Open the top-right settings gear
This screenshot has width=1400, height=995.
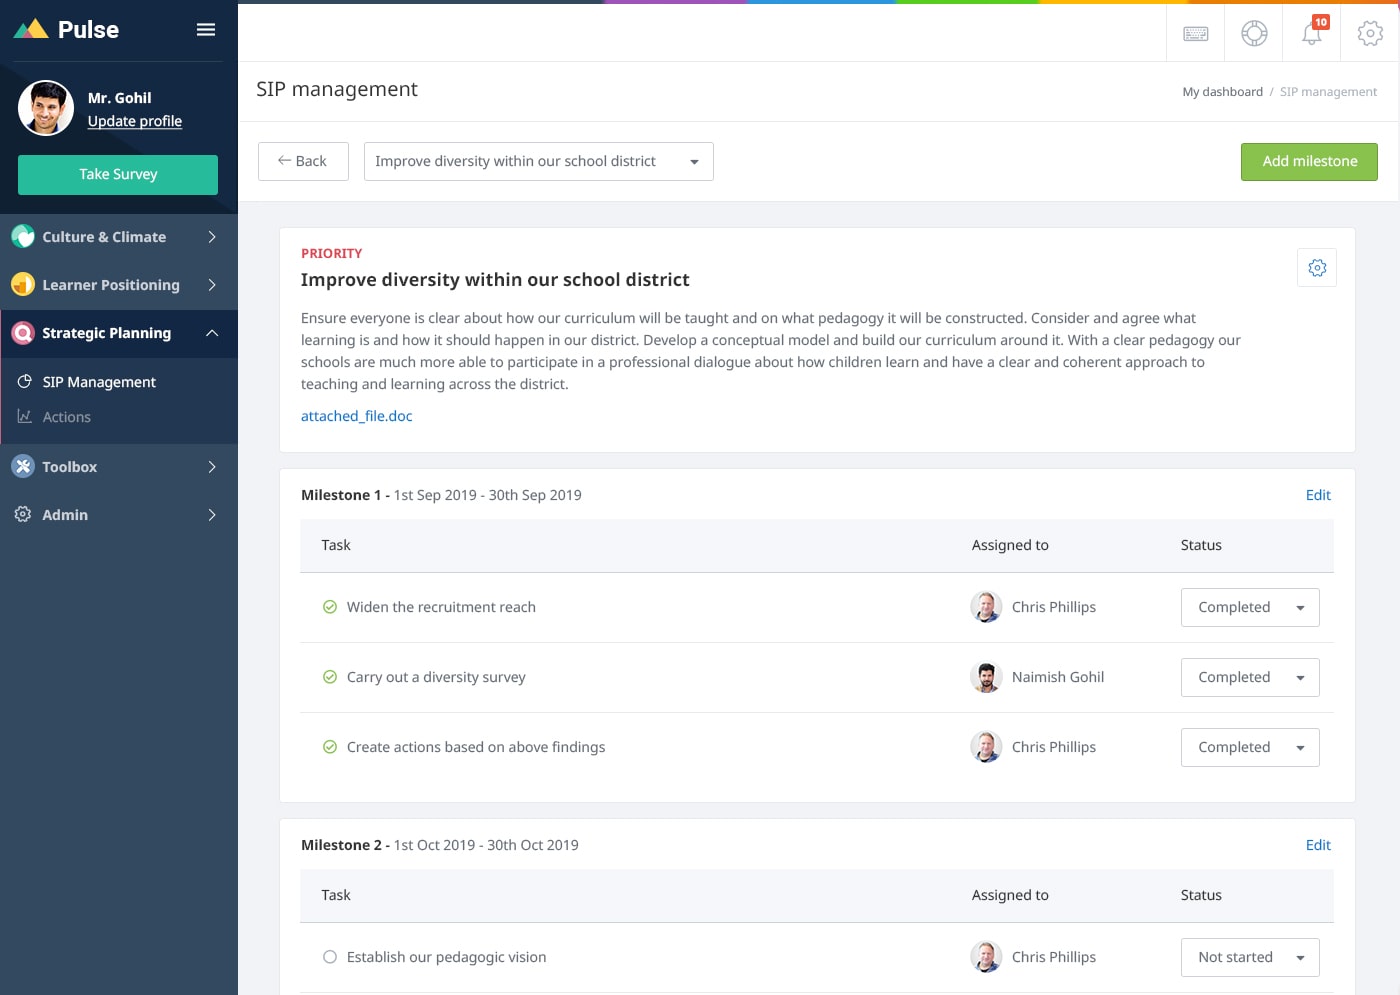(1369, 33)
